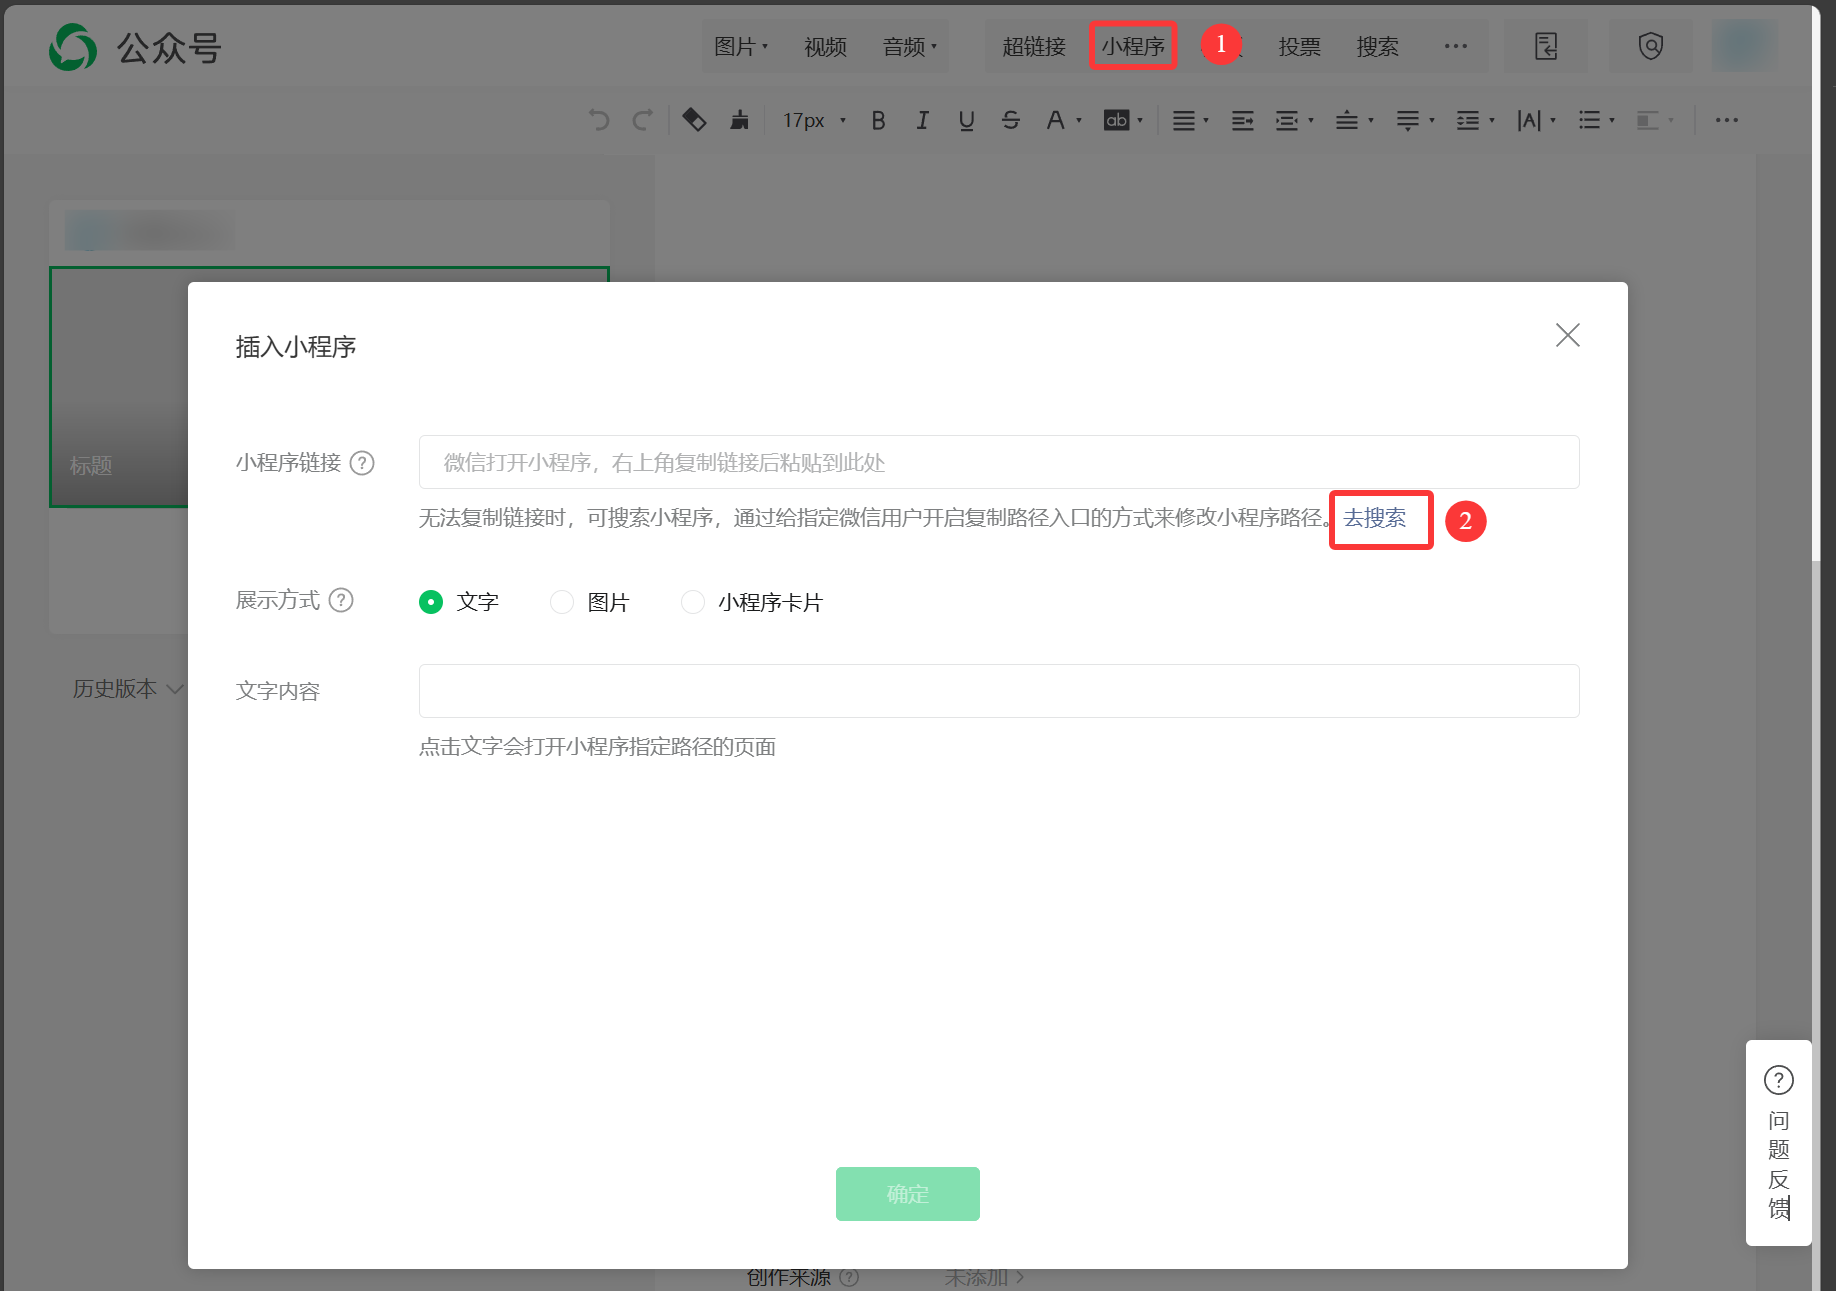1836x1291 pixels.
Task: Select the clear formatting eraser tool
Action: (x=694, y=119)
